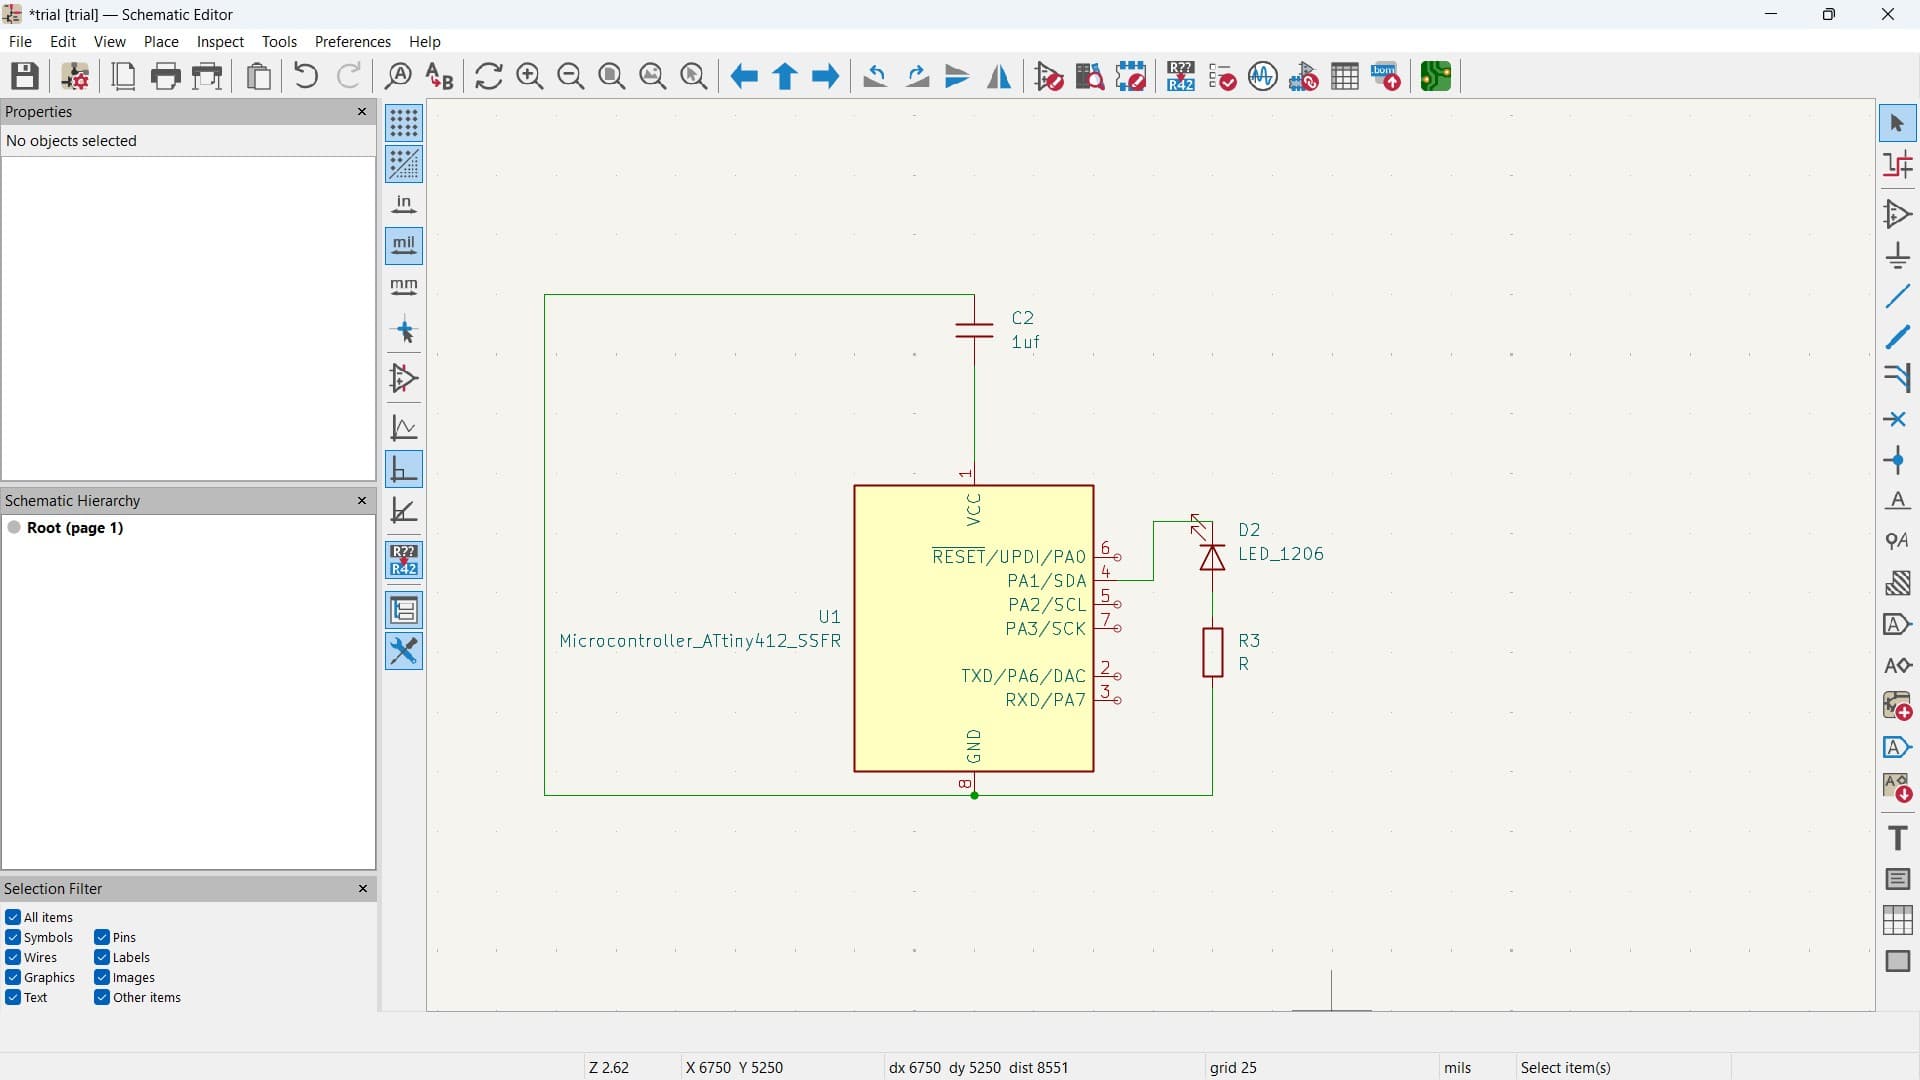The image size is (1920, 1080).
Task: Close the Properties panel
Action: (362, 112)
